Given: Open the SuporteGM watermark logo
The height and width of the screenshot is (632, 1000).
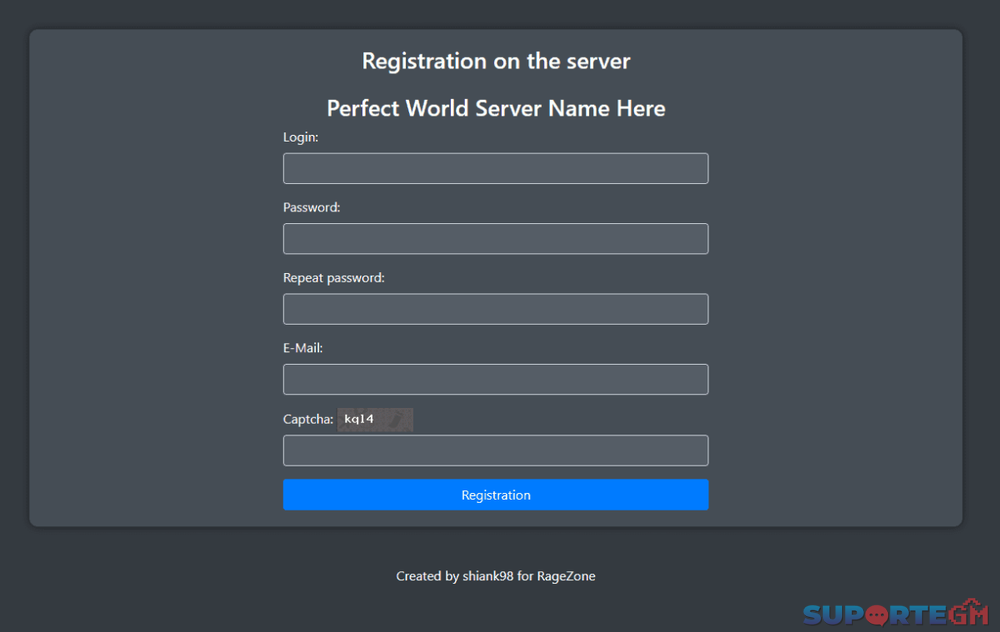Looking at the screenshot, I should click(x=896, y=614).
